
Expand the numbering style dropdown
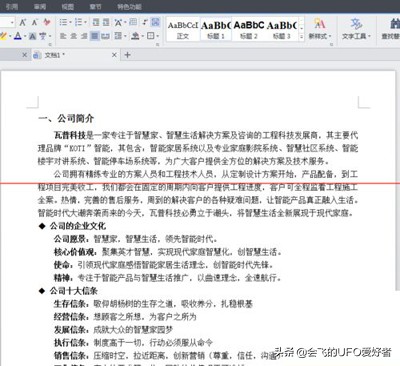(x=86, y=23)
